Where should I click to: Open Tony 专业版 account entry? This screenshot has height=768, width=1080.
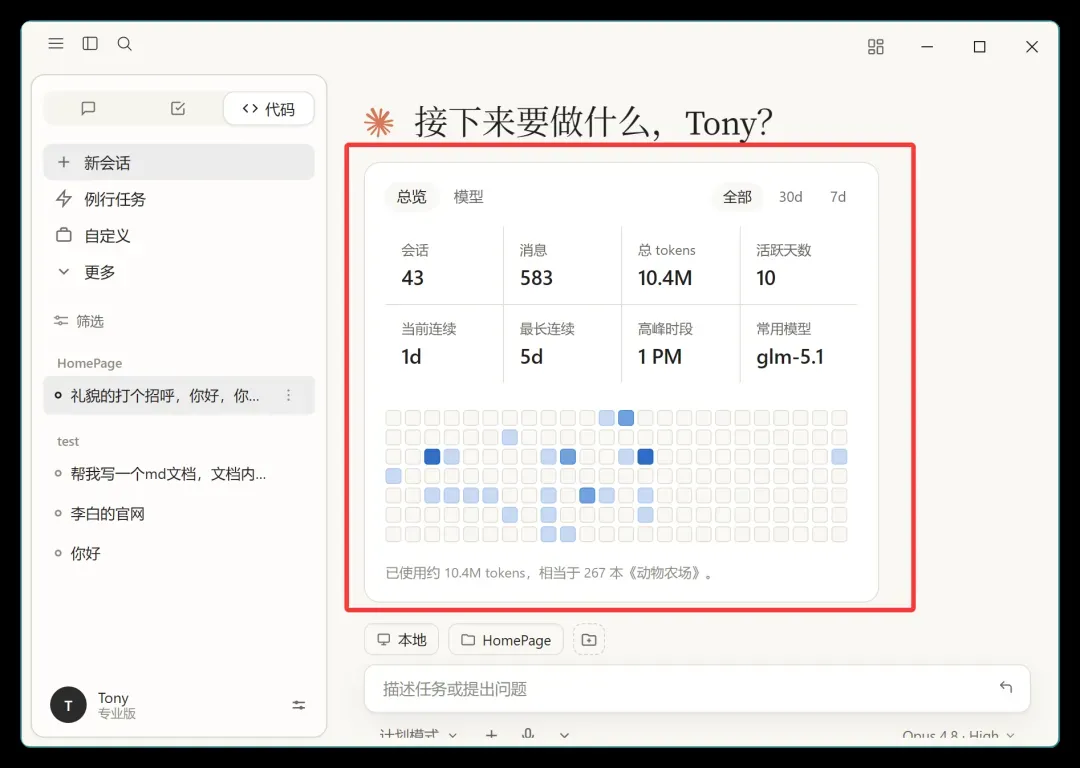pos(116,705)
